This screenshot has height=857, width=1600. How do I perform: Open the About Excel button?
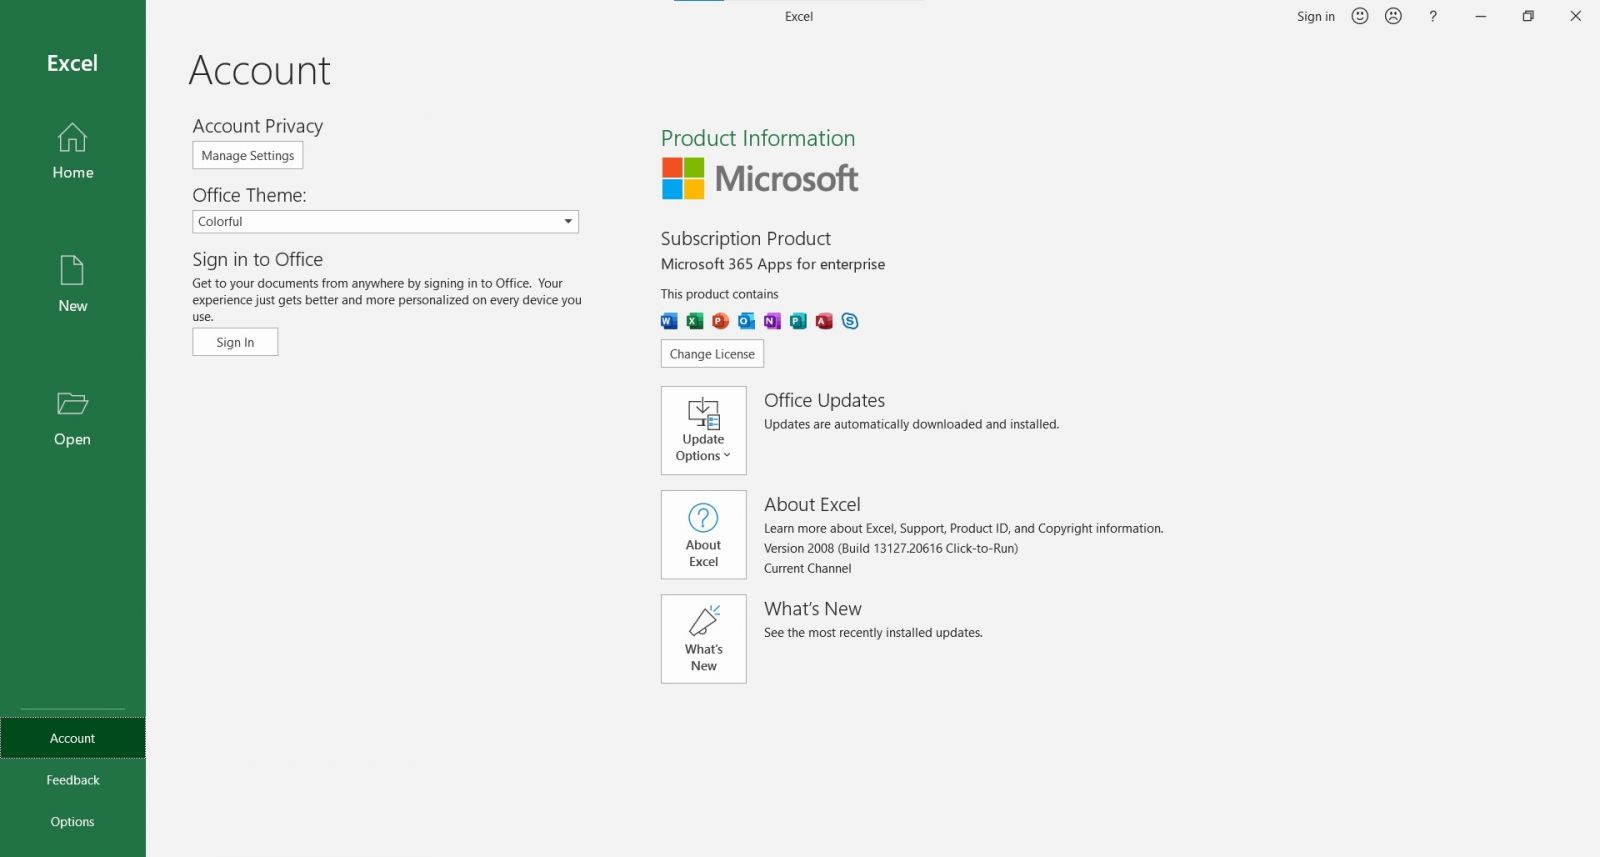[x=703, y=535]
